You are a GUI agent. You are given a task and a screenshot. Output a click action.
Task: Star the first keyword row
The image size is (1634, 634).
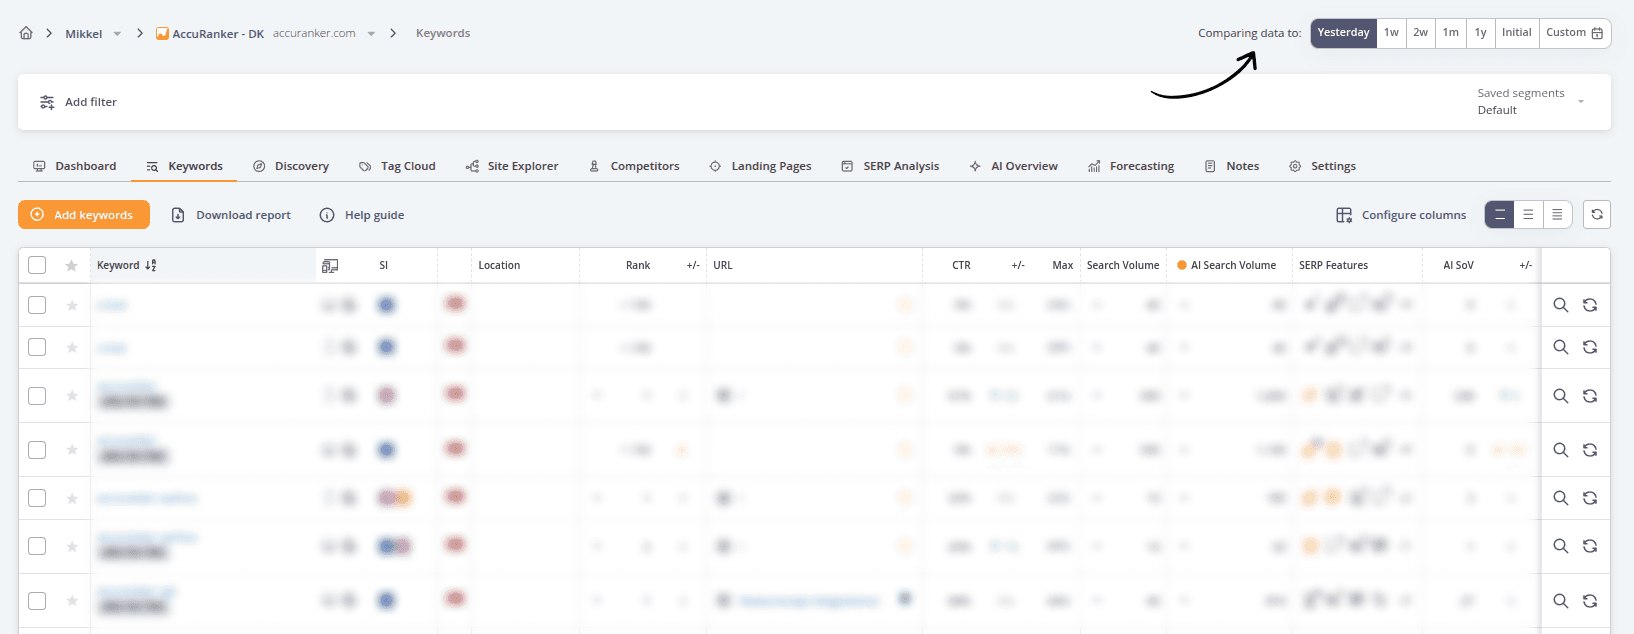click(x=72, y=306)
